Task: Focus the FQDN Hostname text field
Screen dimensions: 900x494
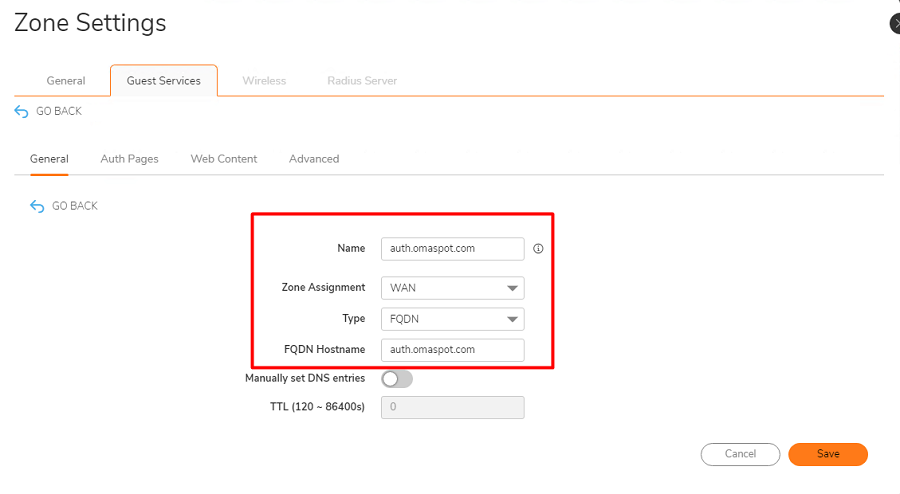Action: pyautogui.click(x=452, y=349)
